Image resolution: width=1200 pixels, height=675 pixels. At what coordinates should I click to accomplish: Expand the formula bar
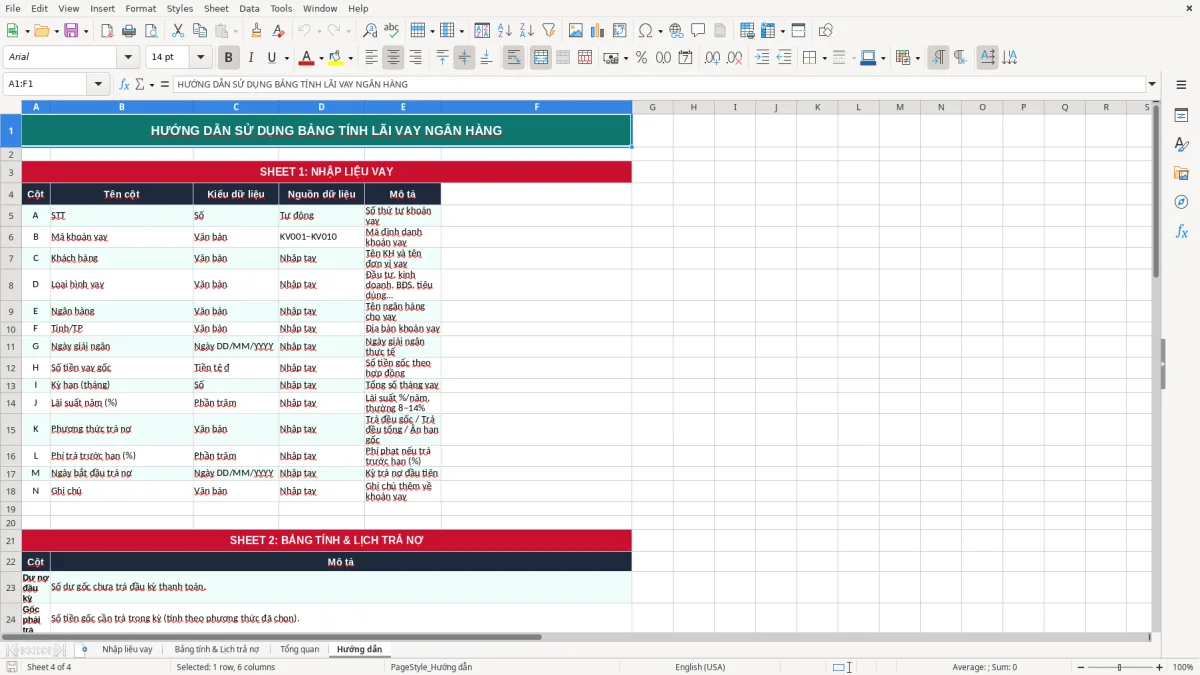[1152, 85]
